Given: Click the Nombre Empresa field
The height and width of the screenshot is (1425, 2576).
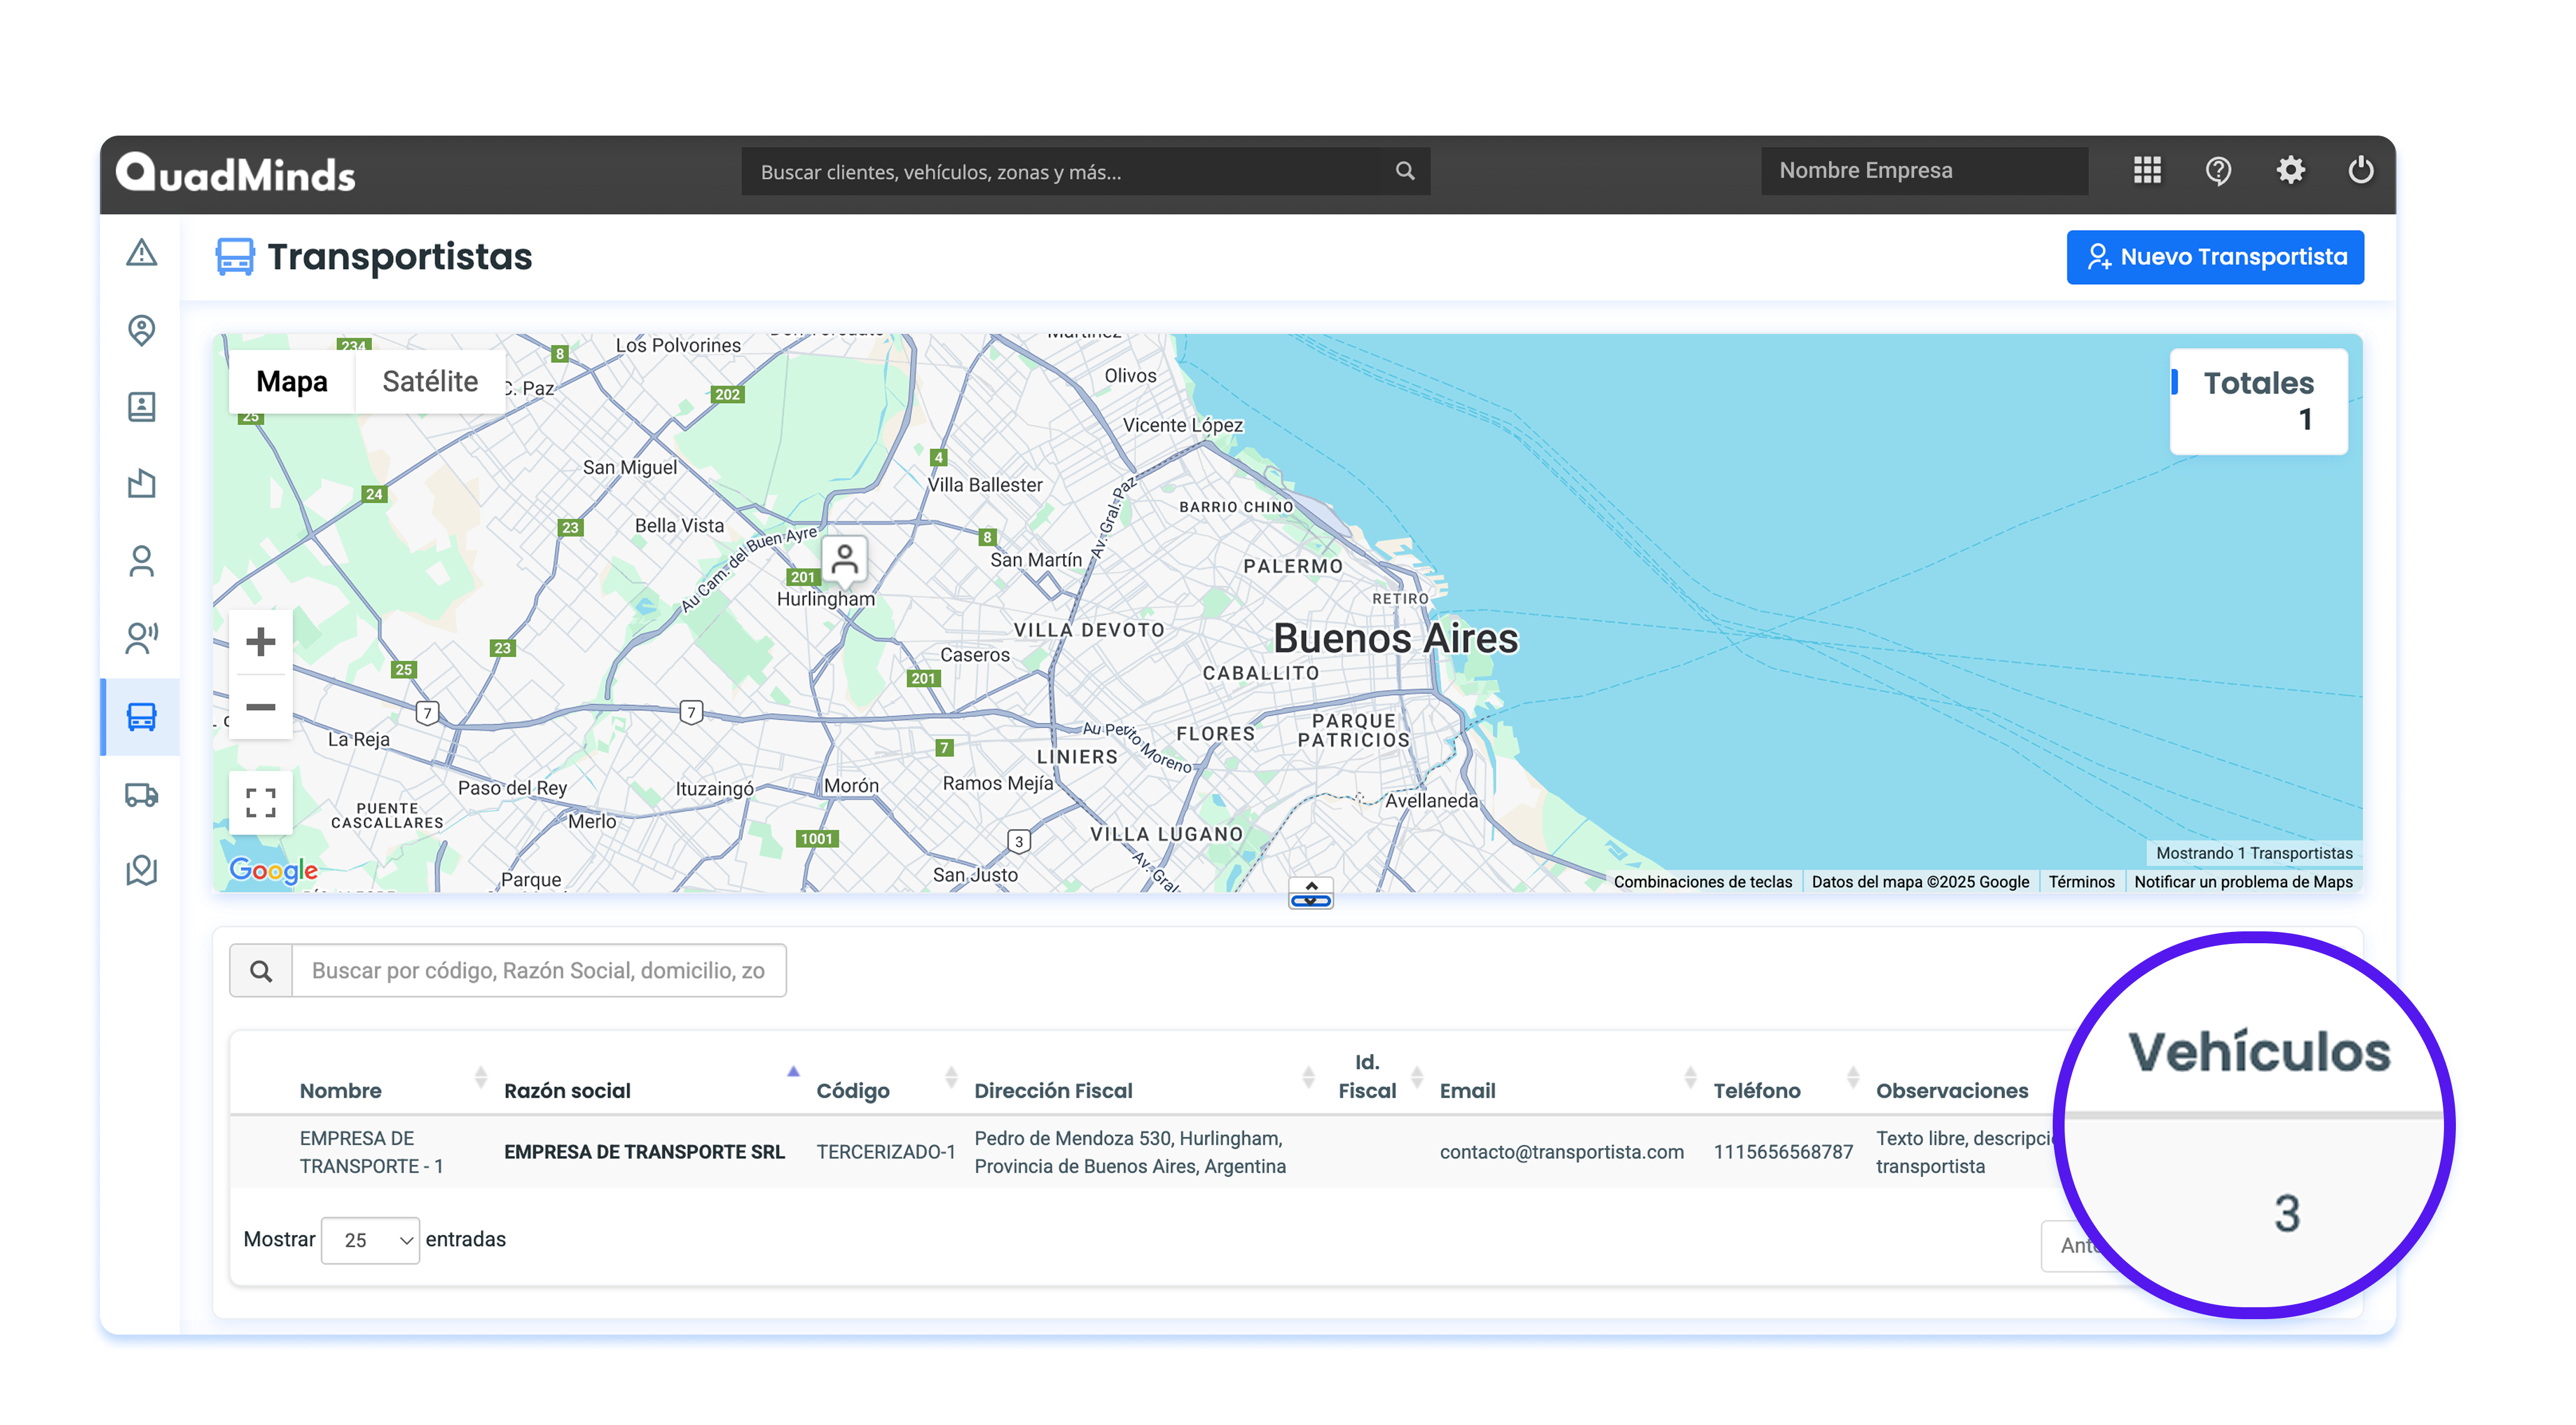Looking at the screenshot, I should pos(1924,171).
